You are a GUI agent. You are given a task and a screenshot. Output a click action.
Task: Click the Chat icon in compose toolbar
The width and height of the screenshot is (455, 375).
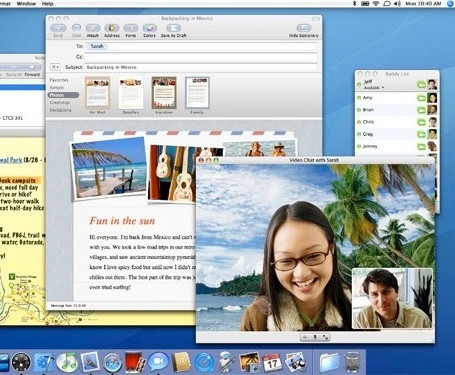76,30
